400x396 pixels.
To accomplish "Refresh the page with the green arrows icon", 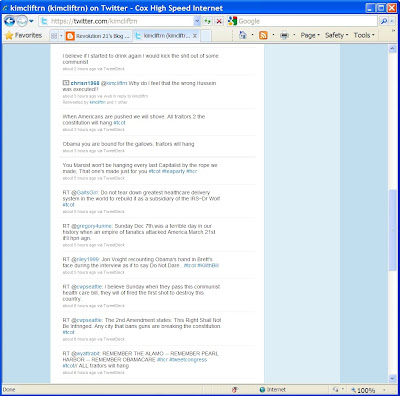I will coord(208,21).
